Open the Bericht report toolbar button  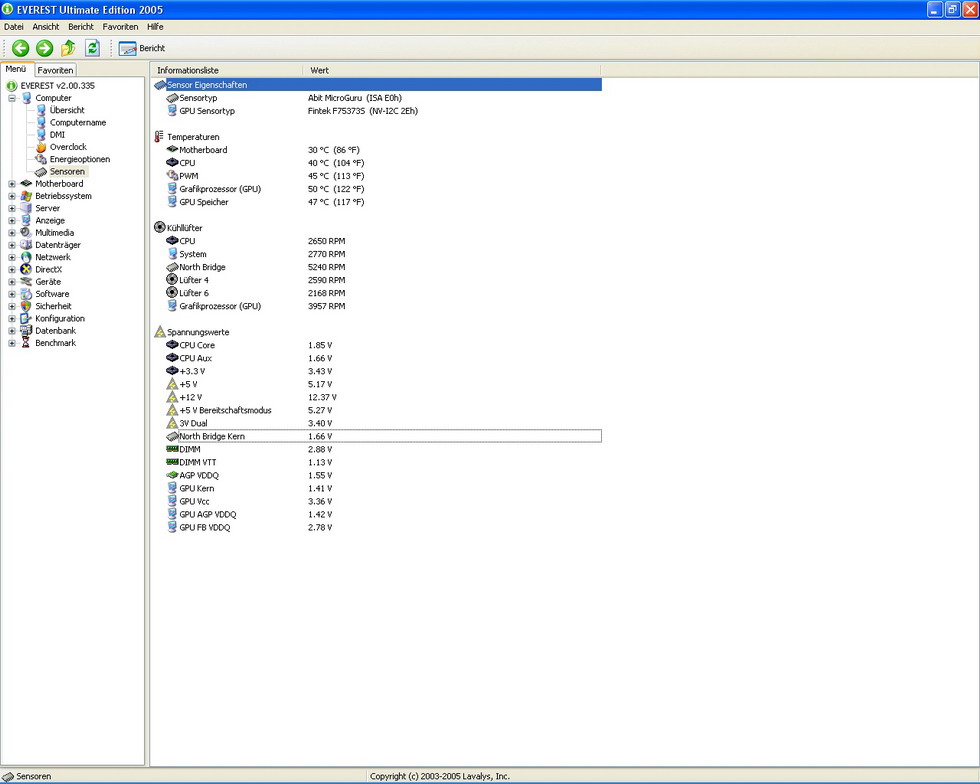(142, 48)
